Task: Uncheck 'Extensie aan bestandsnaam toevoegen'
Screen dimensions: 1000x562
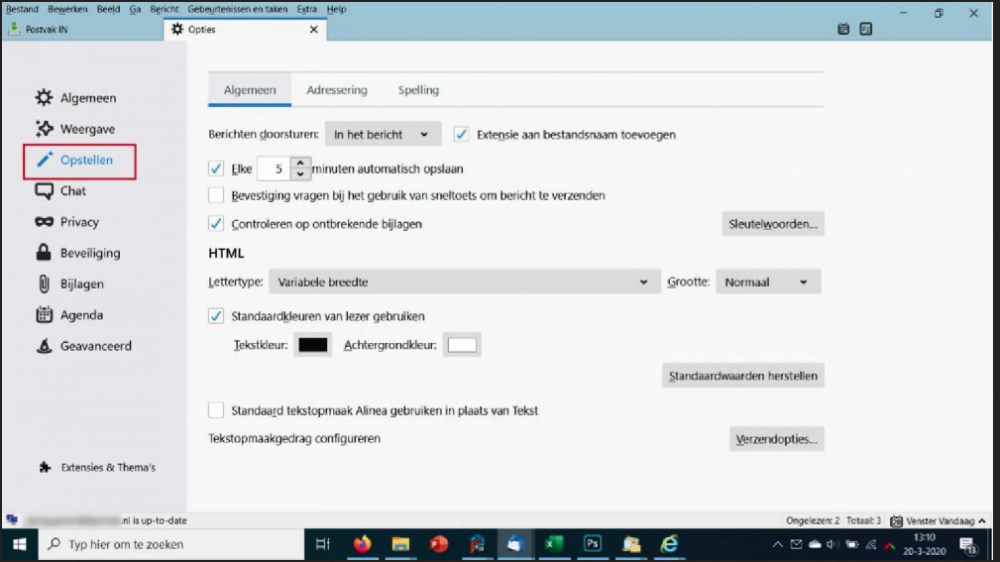Action: coord(462,134)
